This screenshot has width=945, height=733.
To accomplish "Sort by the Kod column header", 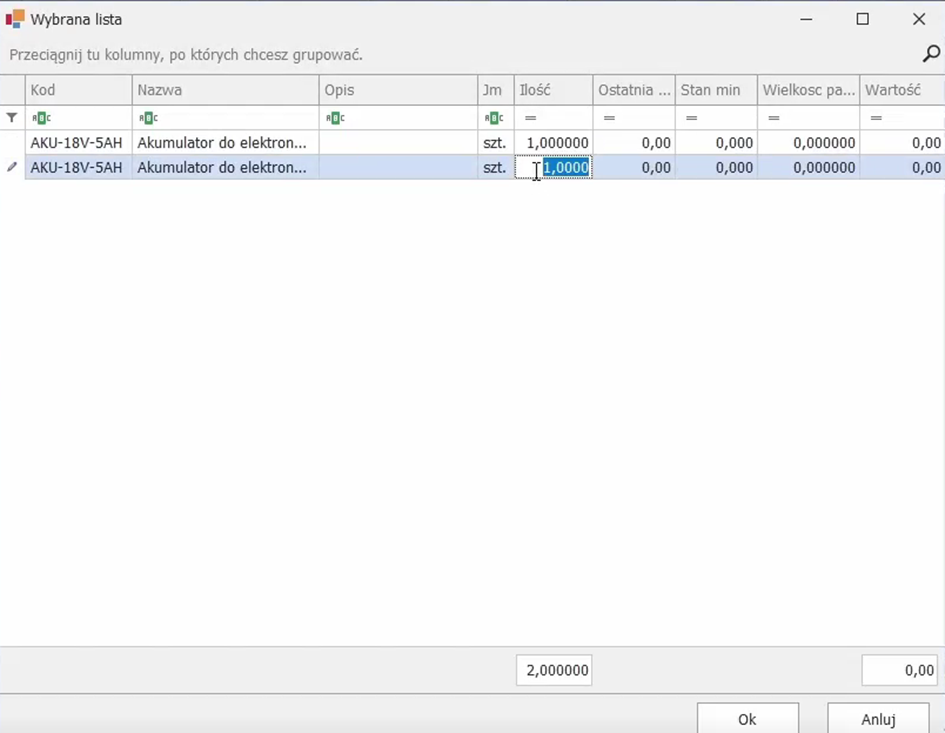I will [x=78, y=90].
